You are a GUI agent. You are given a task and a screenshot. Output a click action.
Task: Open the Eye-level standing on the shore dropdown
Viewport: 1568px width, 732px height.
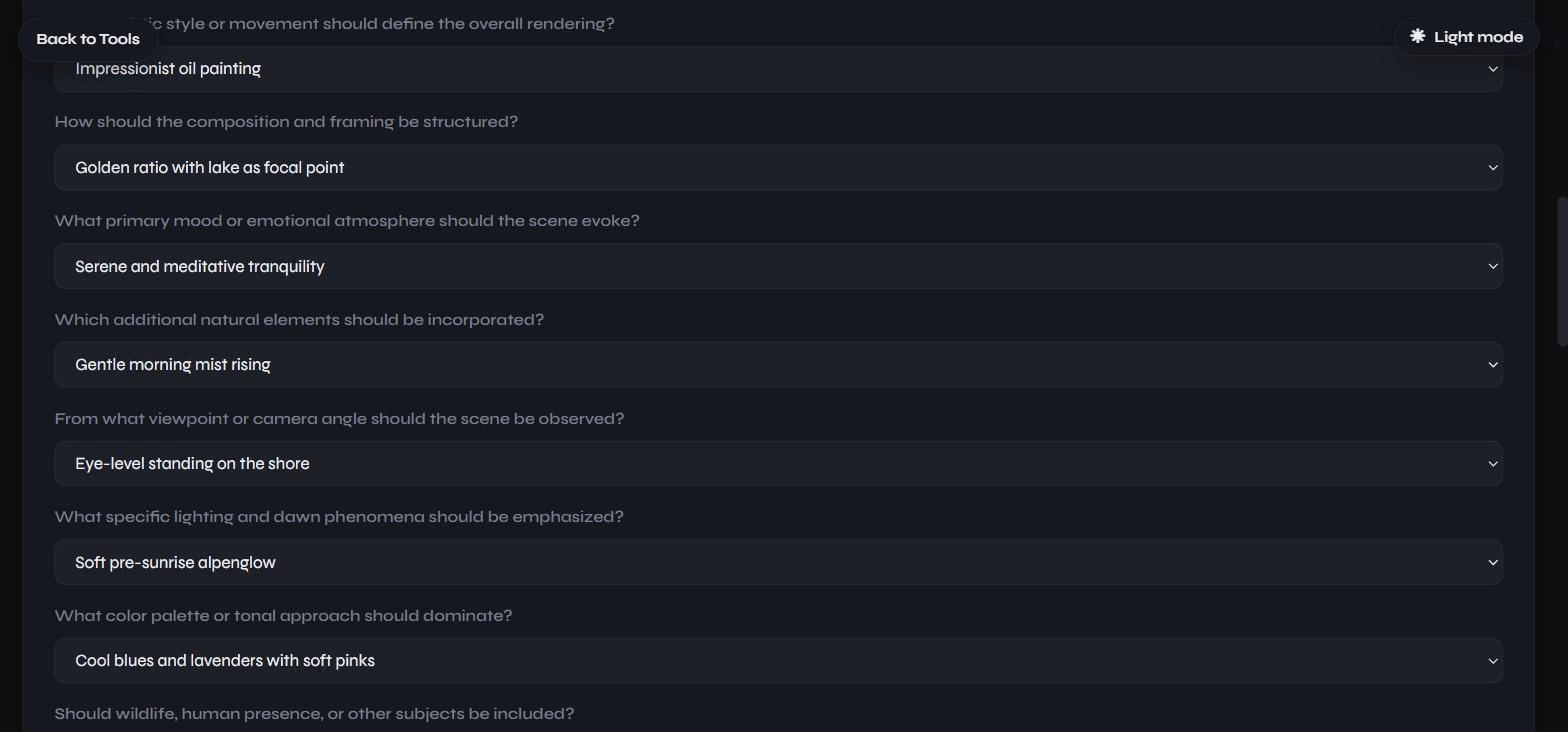tap(778, 464)
